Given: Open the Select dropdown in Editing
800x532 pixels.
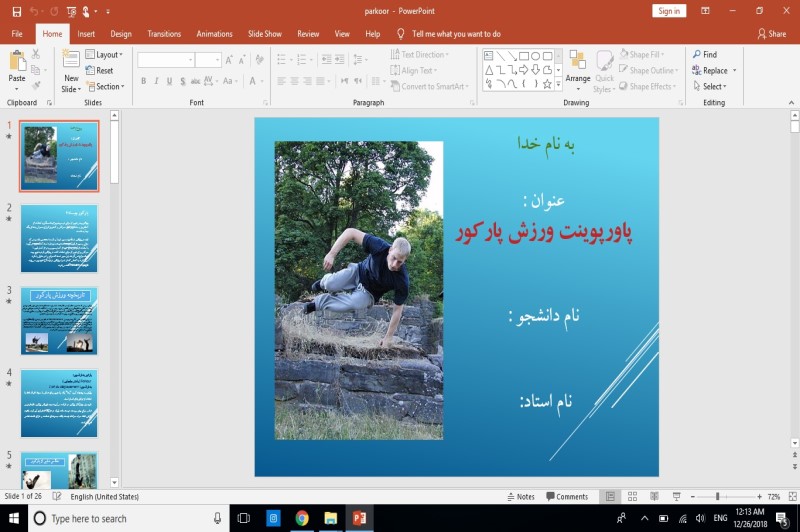Looking at the screenshot, I should point(715,87).
